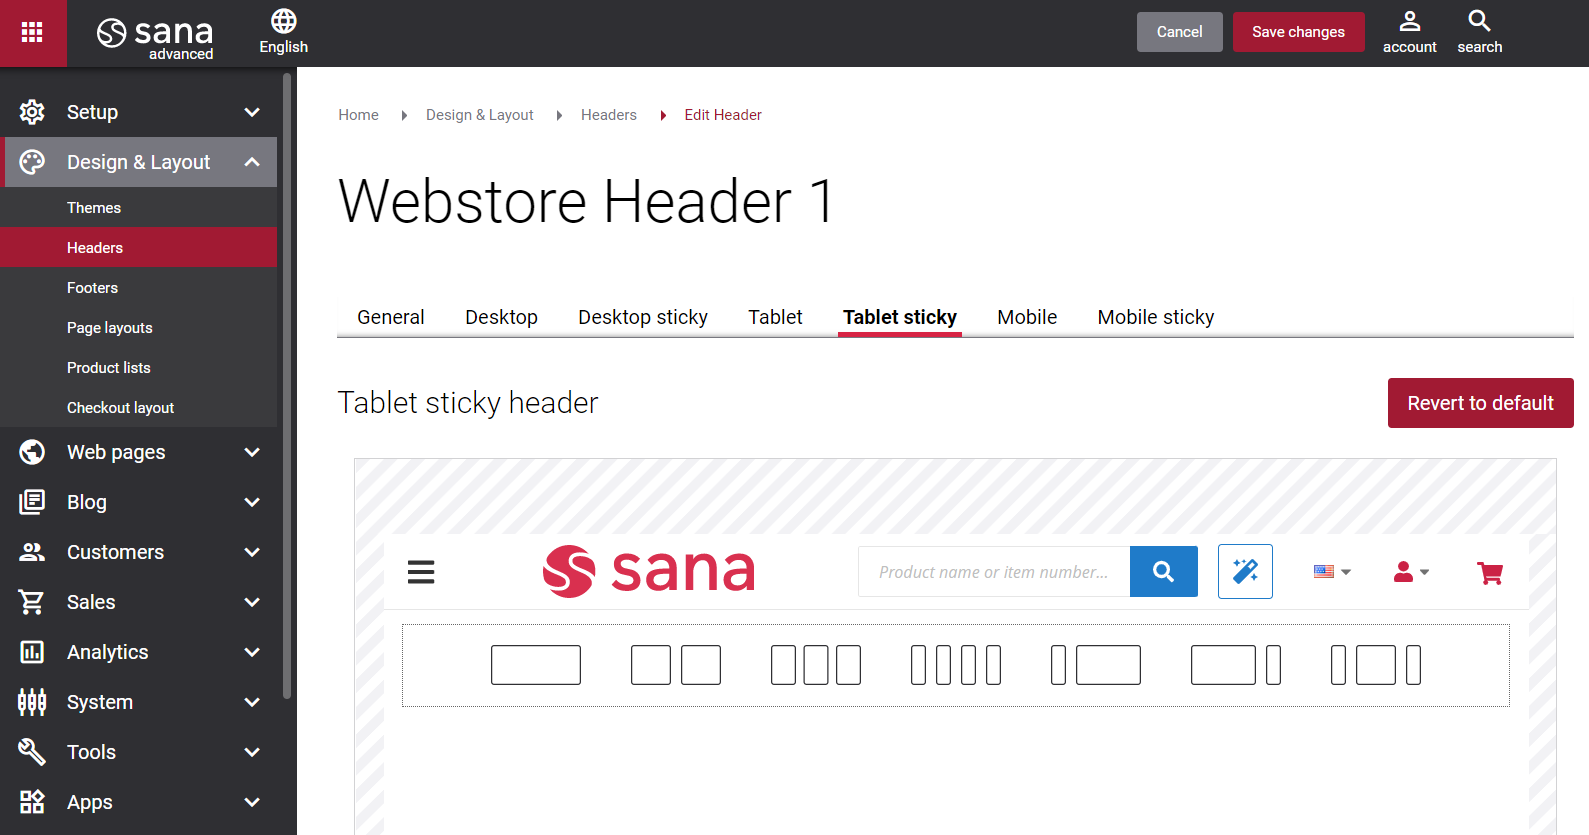The height and width of the screenshot is (835, 1589).
Task: Select the wide-narrow two column layout
Action: click(1236, 665)
